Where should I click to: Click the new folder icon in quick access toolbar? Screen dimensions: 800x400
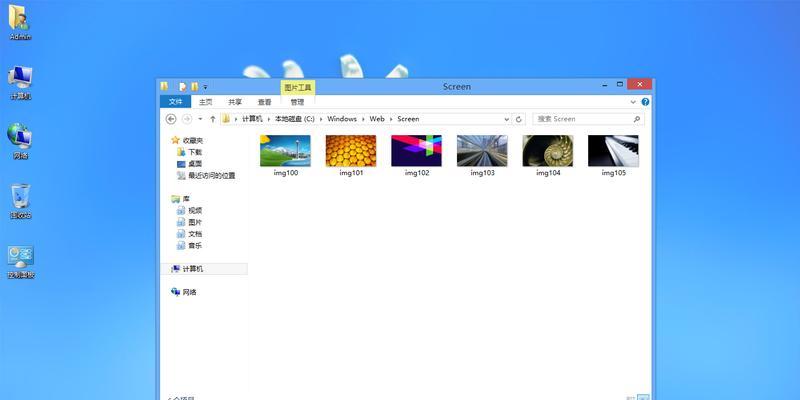point(195,87)
